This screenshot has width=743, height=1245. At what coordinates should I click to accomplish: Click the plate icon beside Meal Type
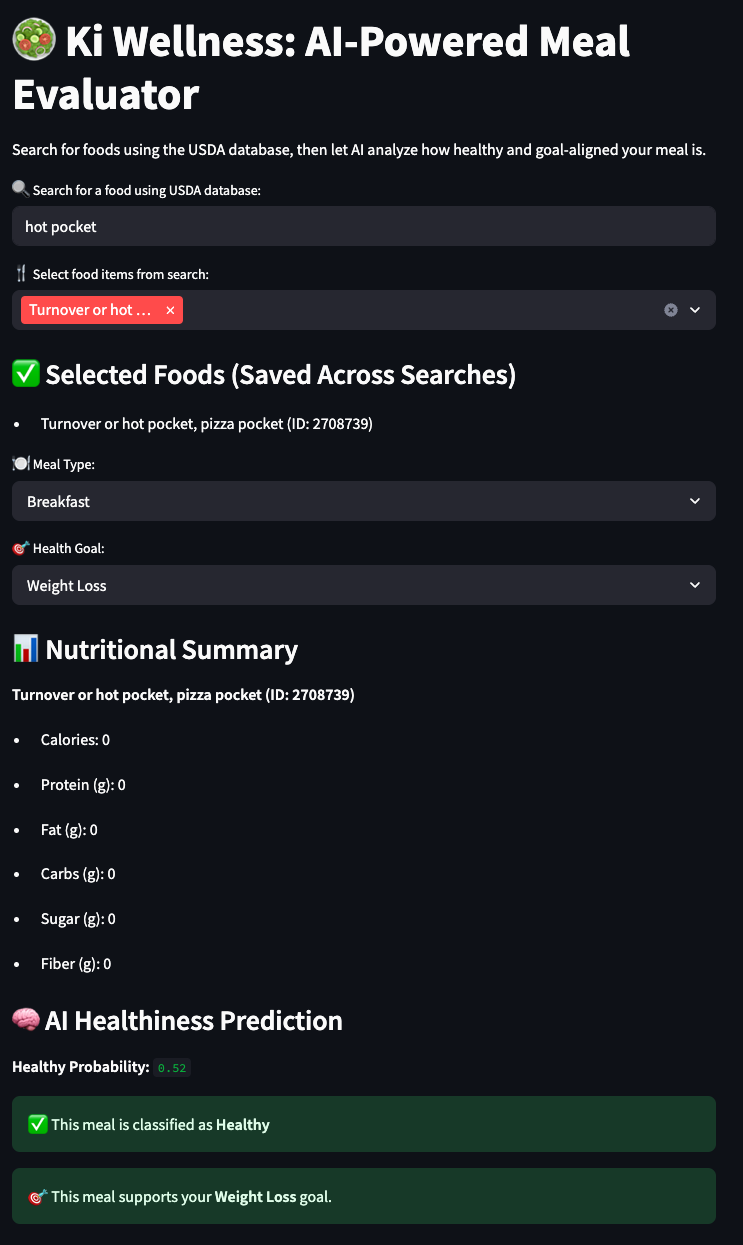pyautogui.click(x=20, y=463)
